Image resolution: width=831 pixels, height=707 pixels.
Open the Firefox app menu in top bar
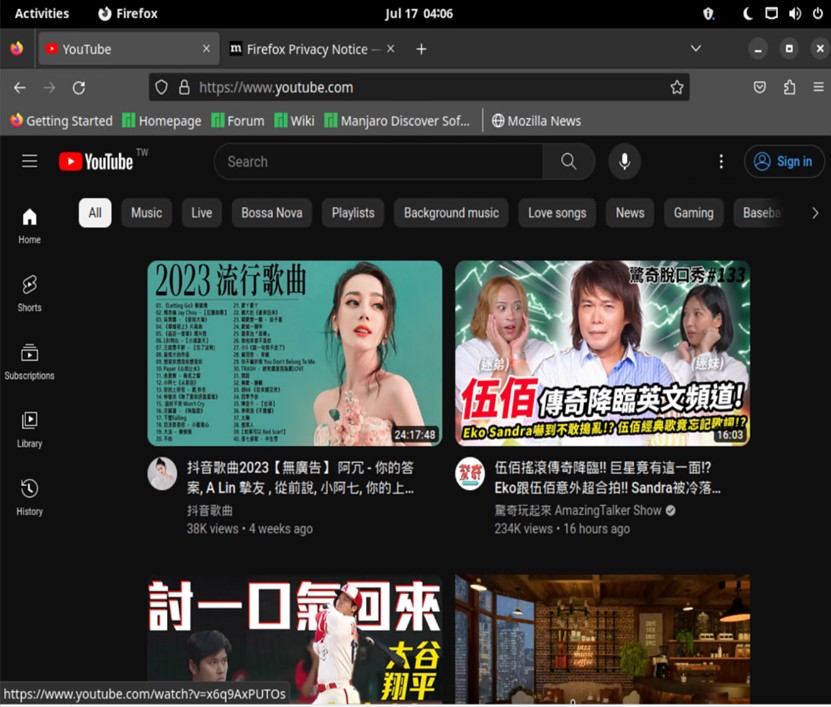128,14
